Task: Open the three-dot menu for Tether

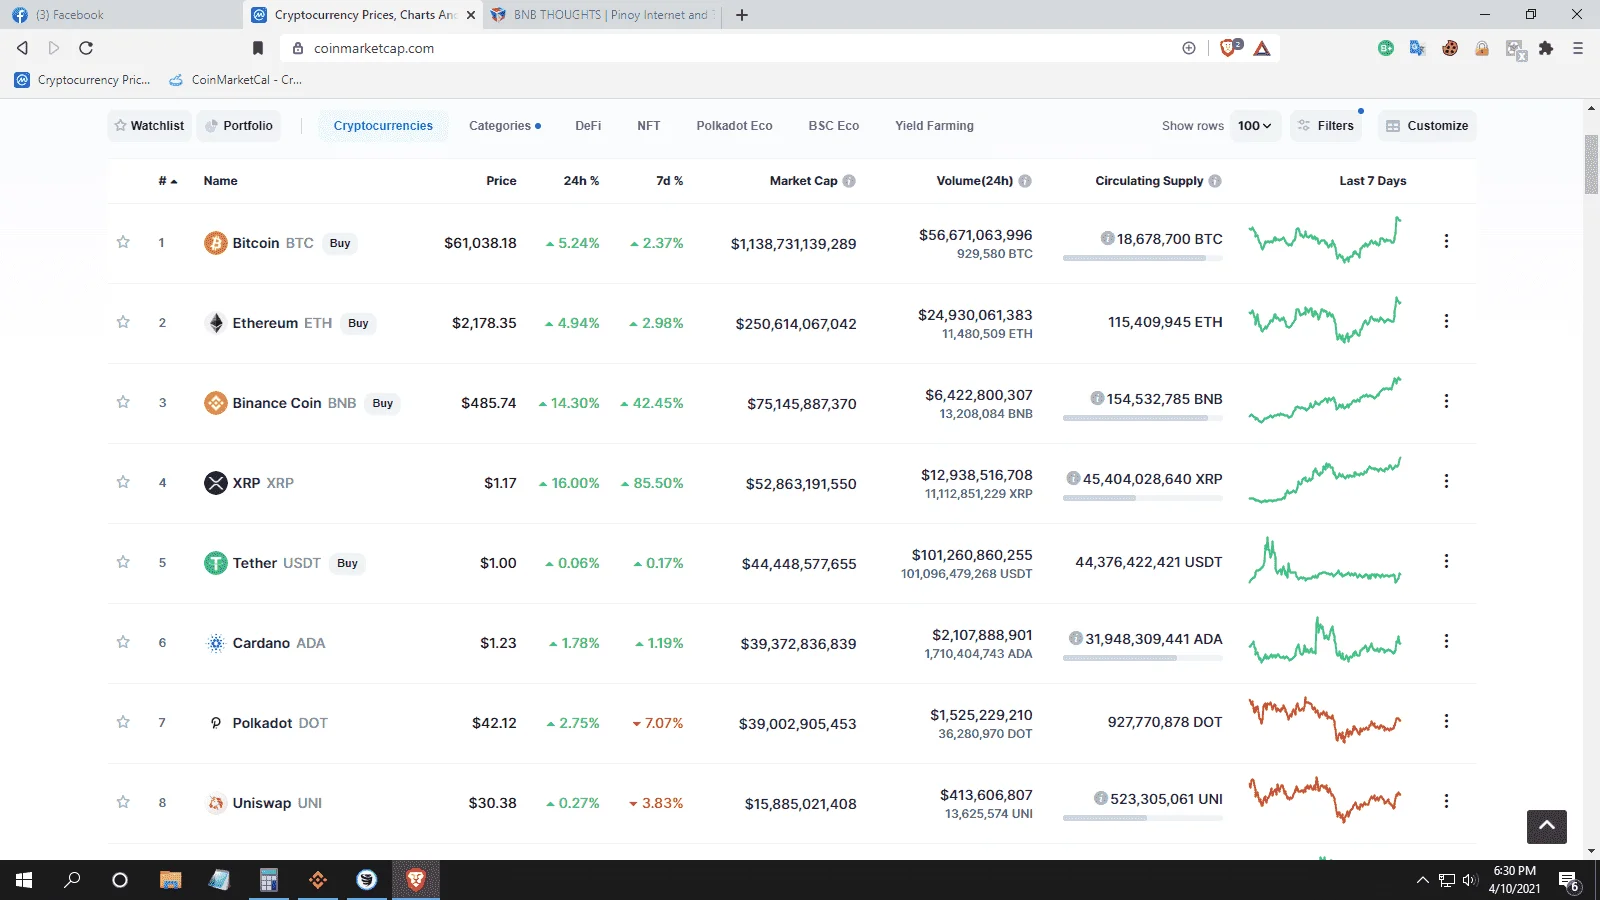Action: (x=1446, y=561)
